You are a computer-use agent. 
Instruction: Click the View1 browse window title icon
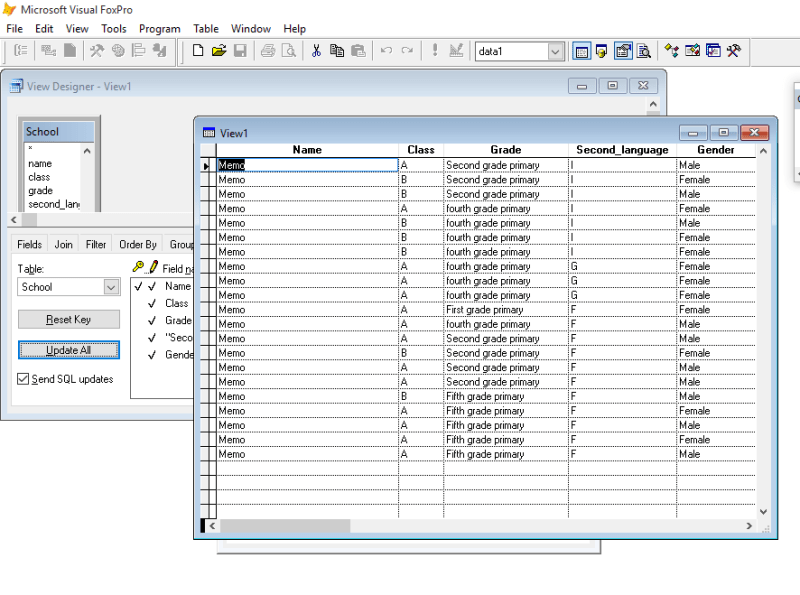(x=209, y=133)
